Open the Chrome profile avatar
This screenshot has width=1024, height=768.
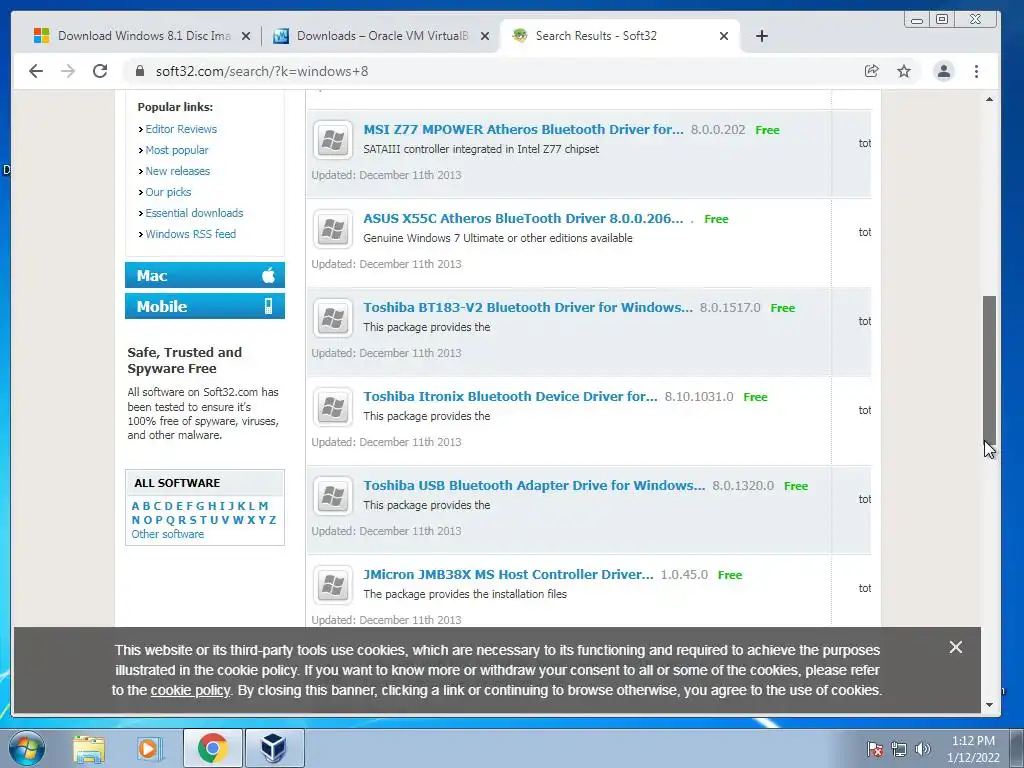click(x=943, y=71)
